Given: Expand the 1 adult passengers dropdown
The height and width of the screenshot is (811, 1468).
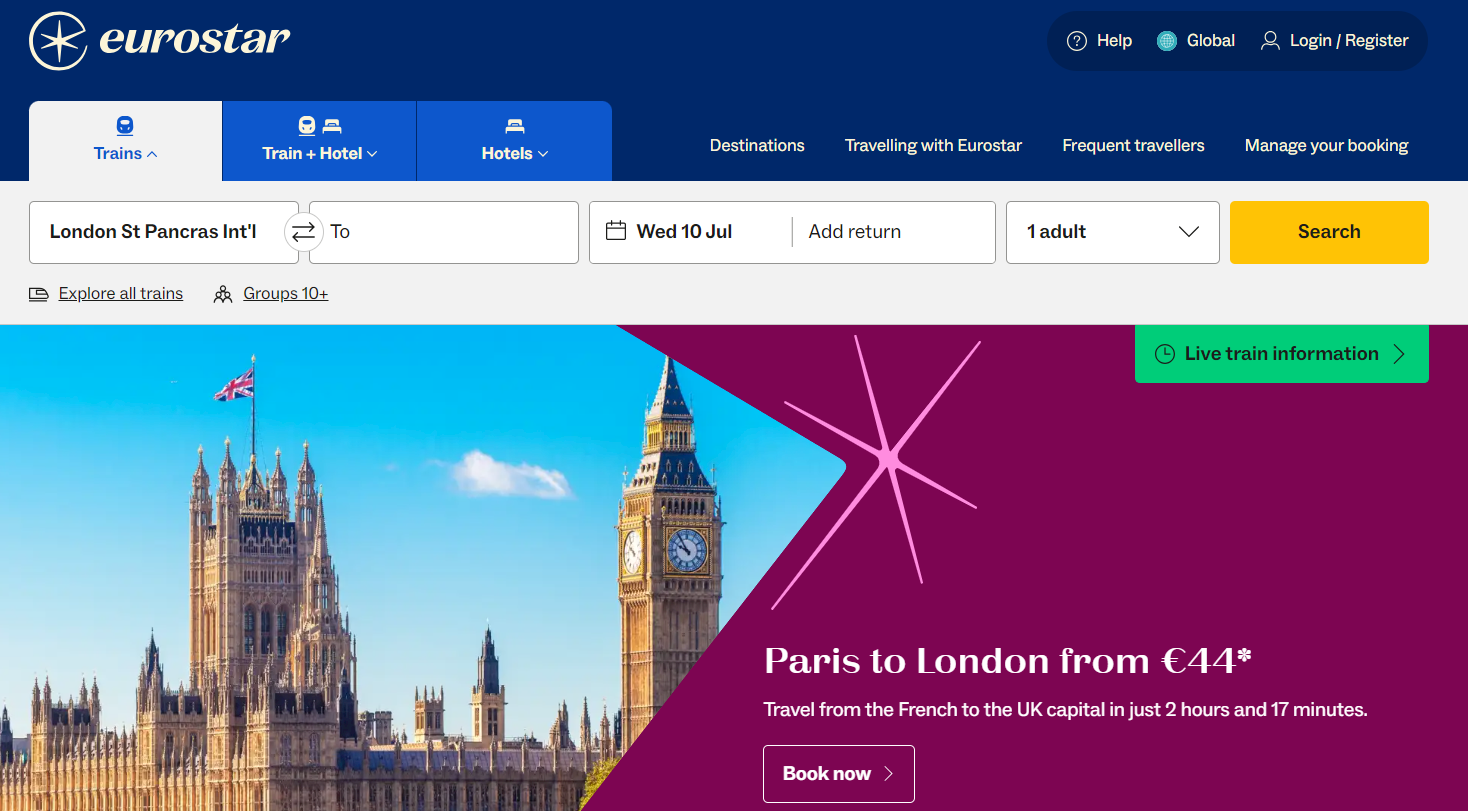Looking at the screenshot, I should [1113, 232].
